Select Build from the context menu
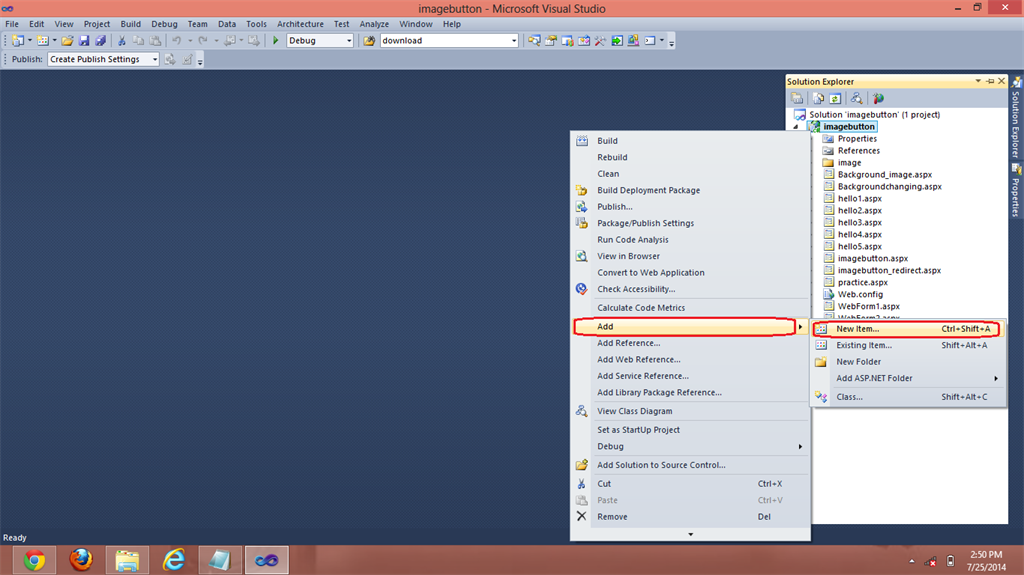Viewport: 1024px width, 575px height. (x=690, y=141)
